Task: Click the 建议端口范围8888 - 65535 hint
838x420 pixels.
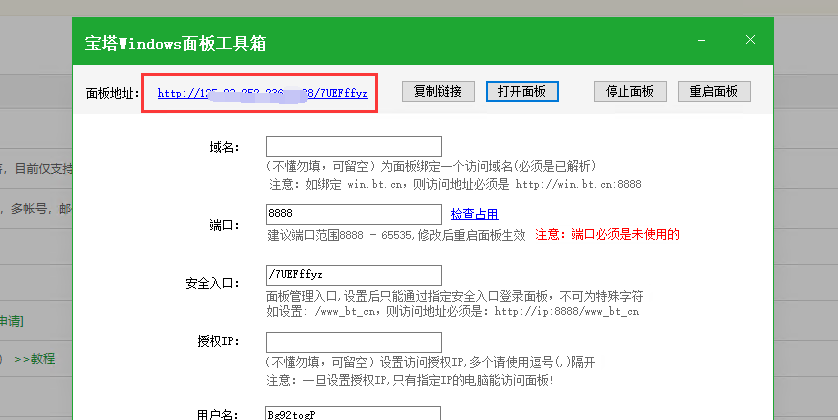Action: pos(396,235)
